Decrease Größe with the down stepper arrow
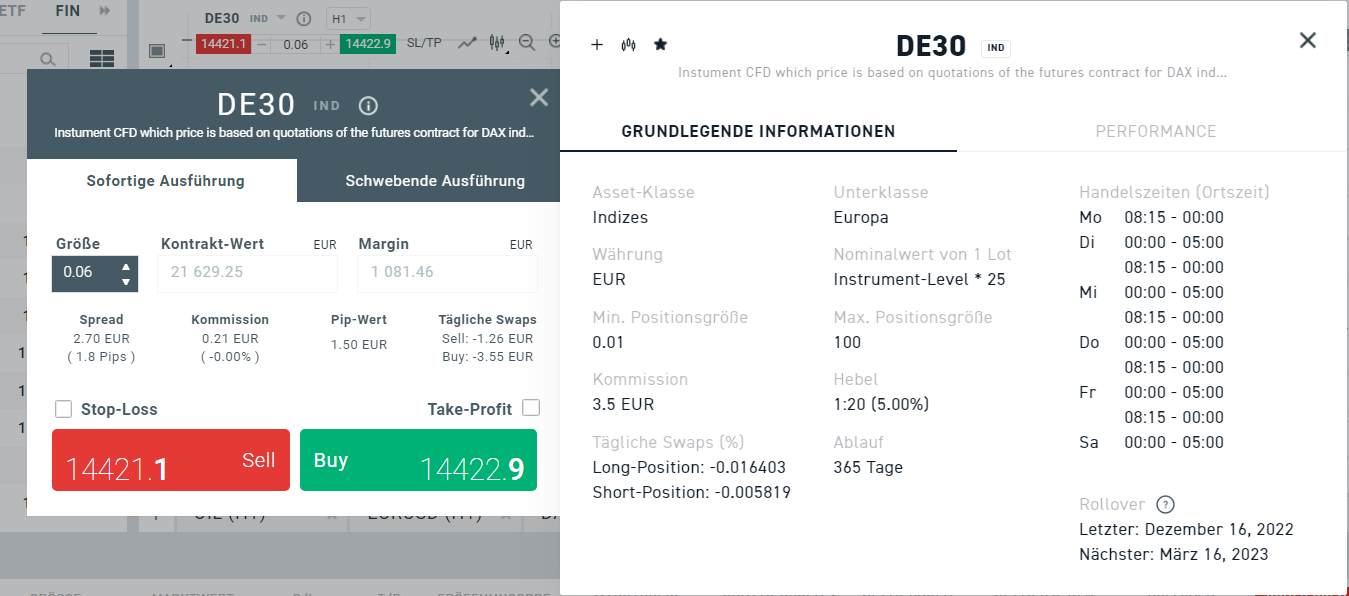This screenshot has height=596, width=1349. point(126,282)
